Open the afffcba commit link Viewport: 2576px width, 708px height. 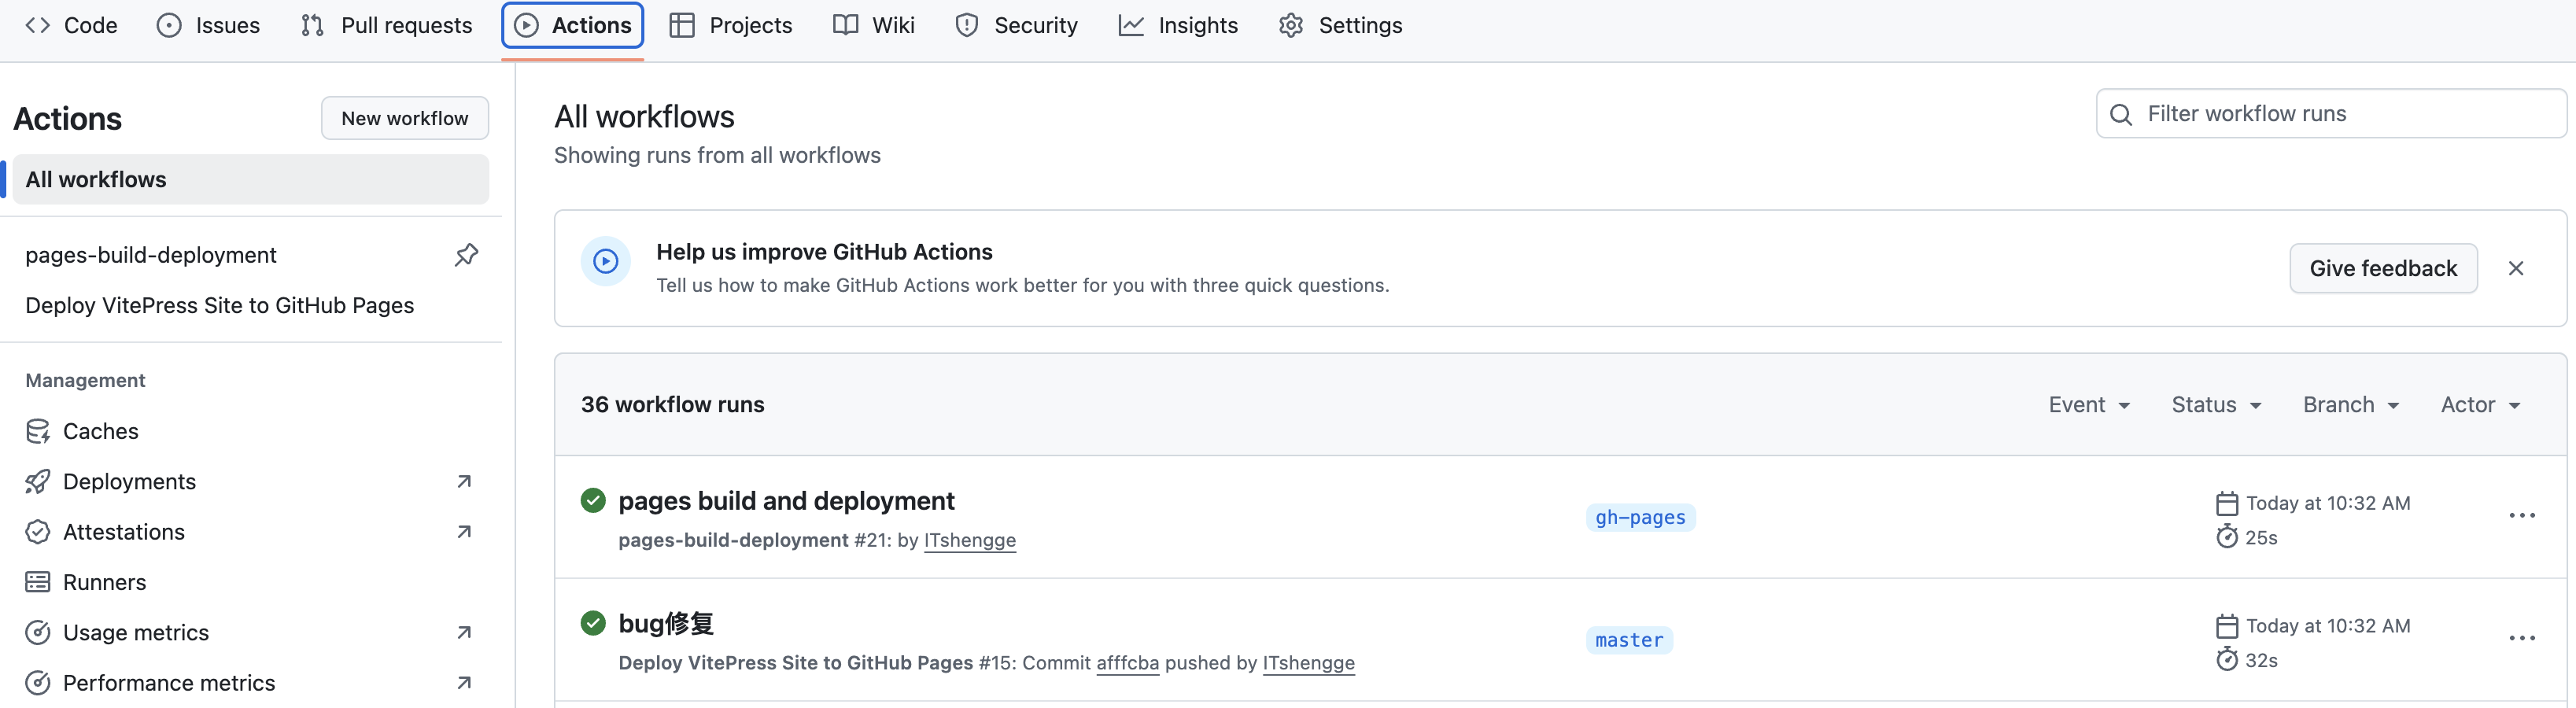click(x=1127, y=663)
